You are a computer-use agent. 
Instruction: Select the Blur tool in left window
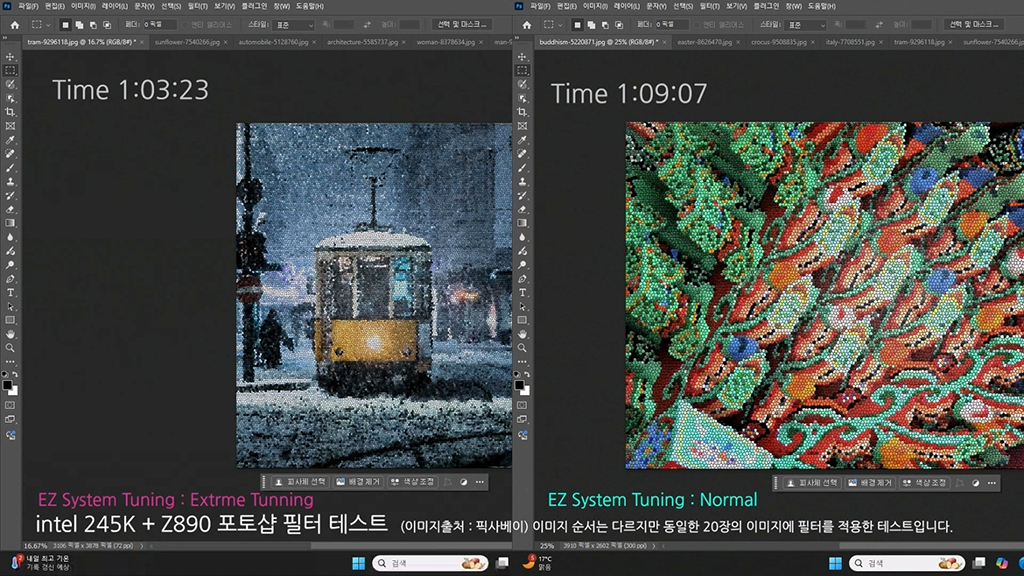tap(10, 237)
